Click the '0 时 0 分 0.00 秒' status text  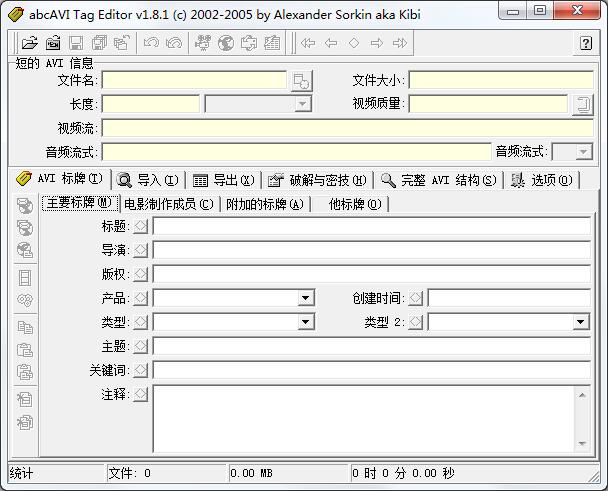pos(403,473)
